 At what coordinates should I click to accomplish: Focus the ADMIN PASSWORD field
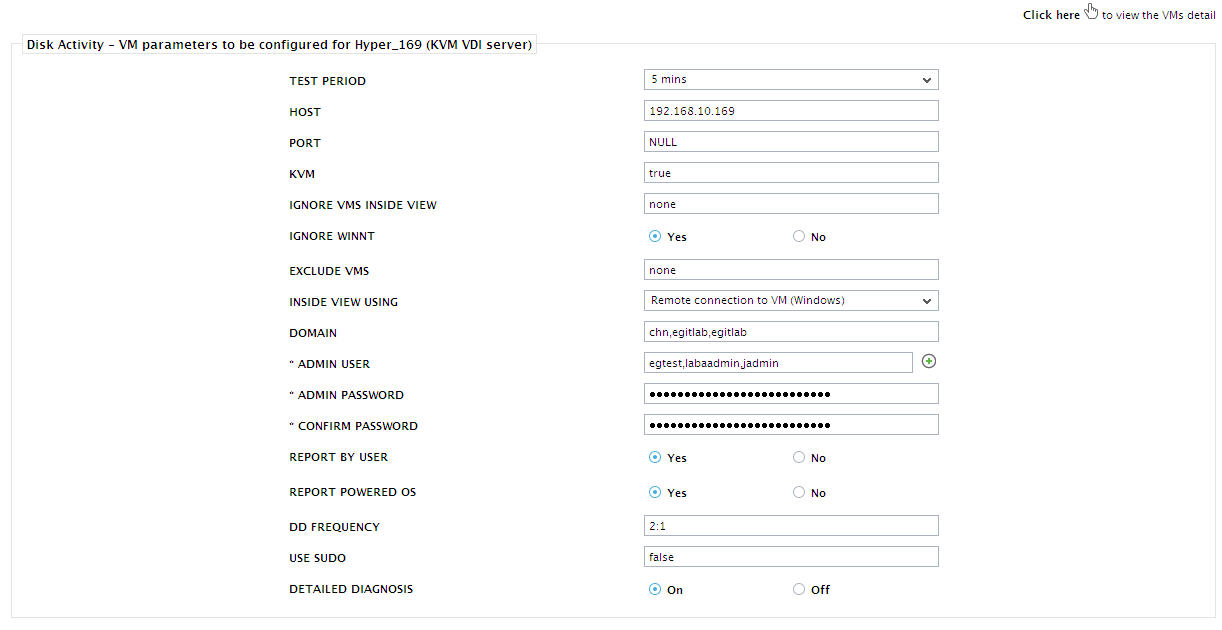791,394
